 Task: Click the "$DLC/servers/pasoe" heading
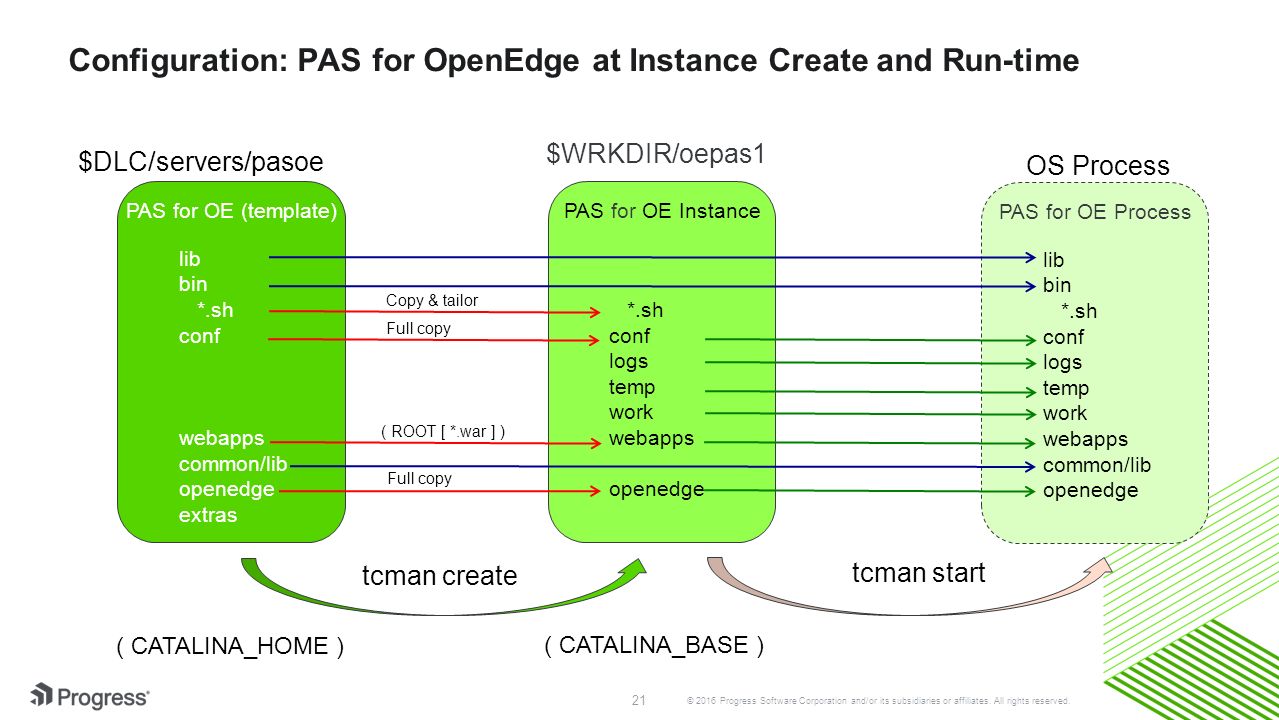pos(201,162)
